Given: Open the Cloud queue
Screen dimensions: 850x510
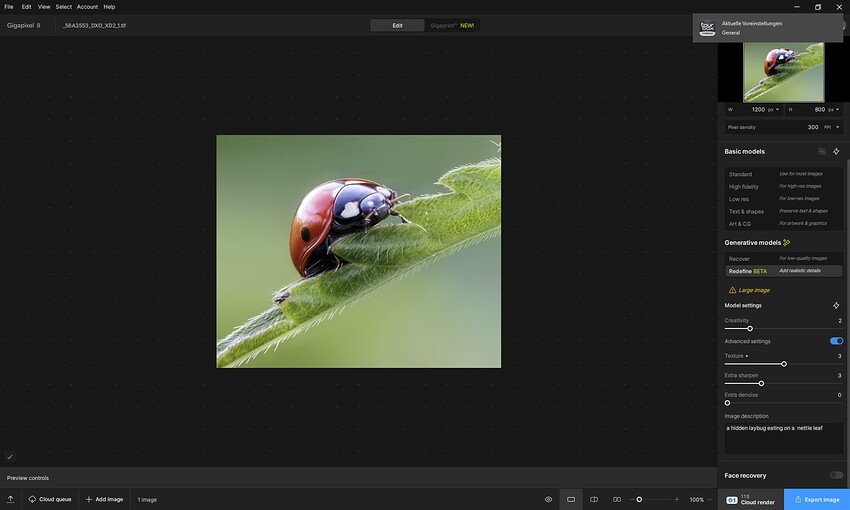Looking at the screenshot, I should click(49, 499).
